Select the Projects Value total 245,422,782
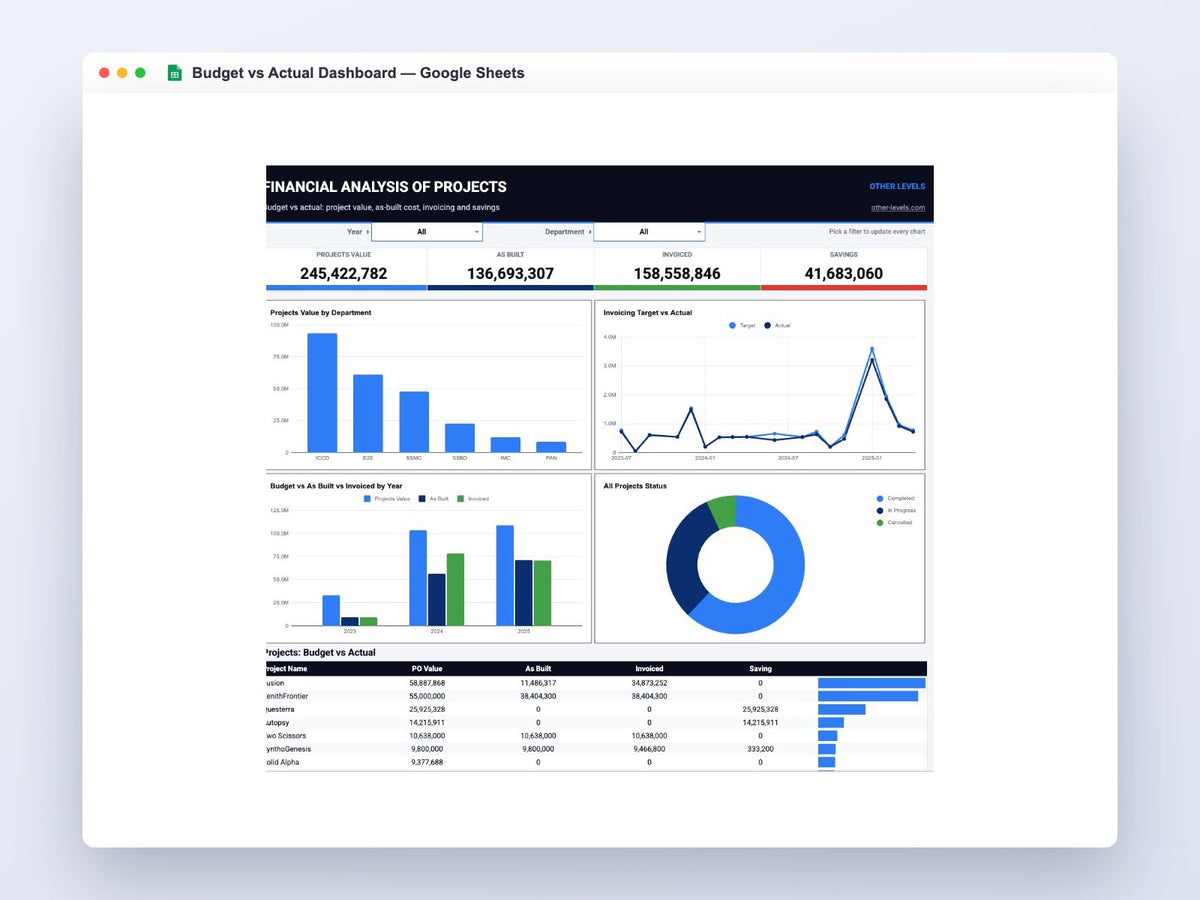The image size is (1200, 900). tap(343, 274)
